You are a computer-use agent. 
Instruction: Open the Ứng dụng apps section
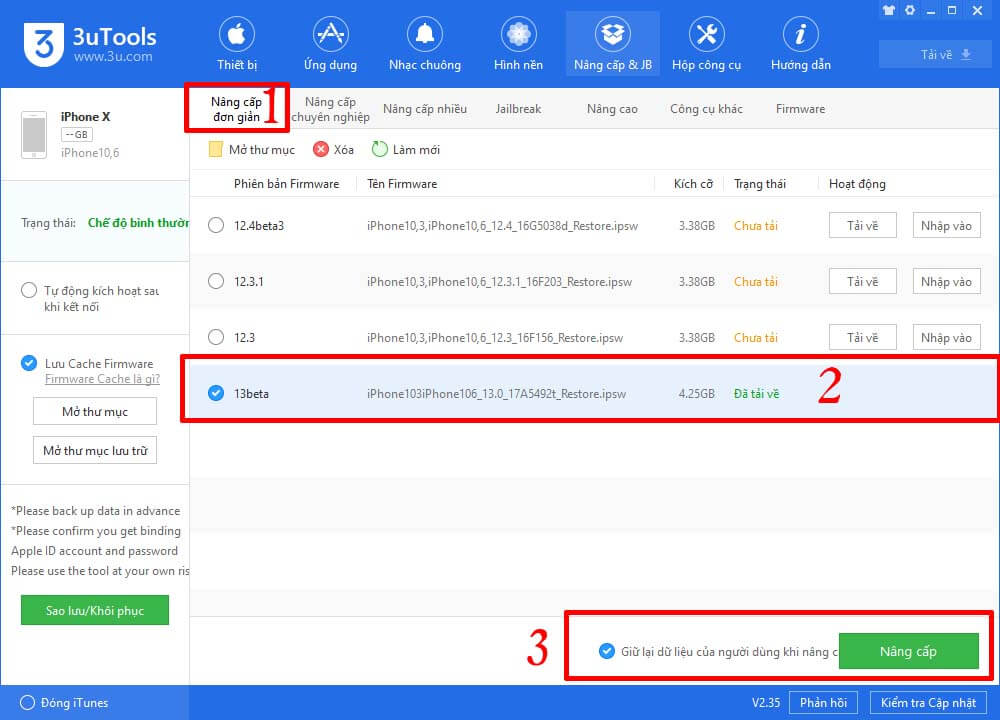[x=330, y=43]
